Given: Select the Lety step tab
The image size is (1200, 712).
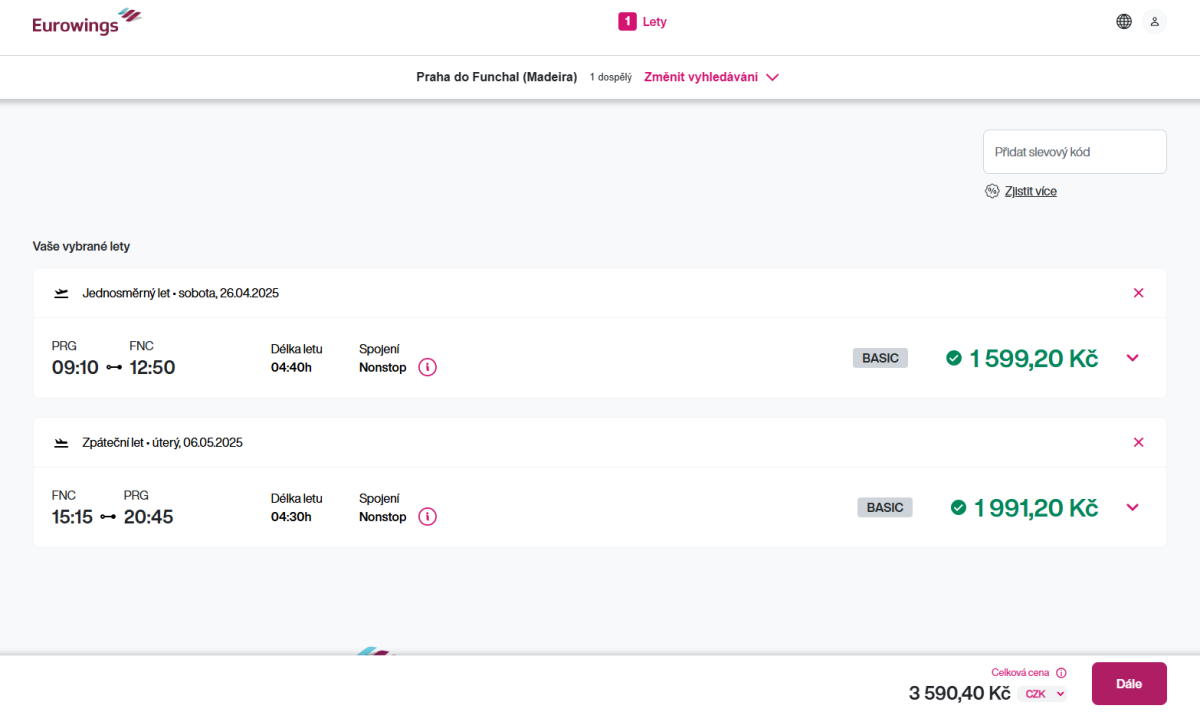Looking at the screenshot, I should 642,21.
